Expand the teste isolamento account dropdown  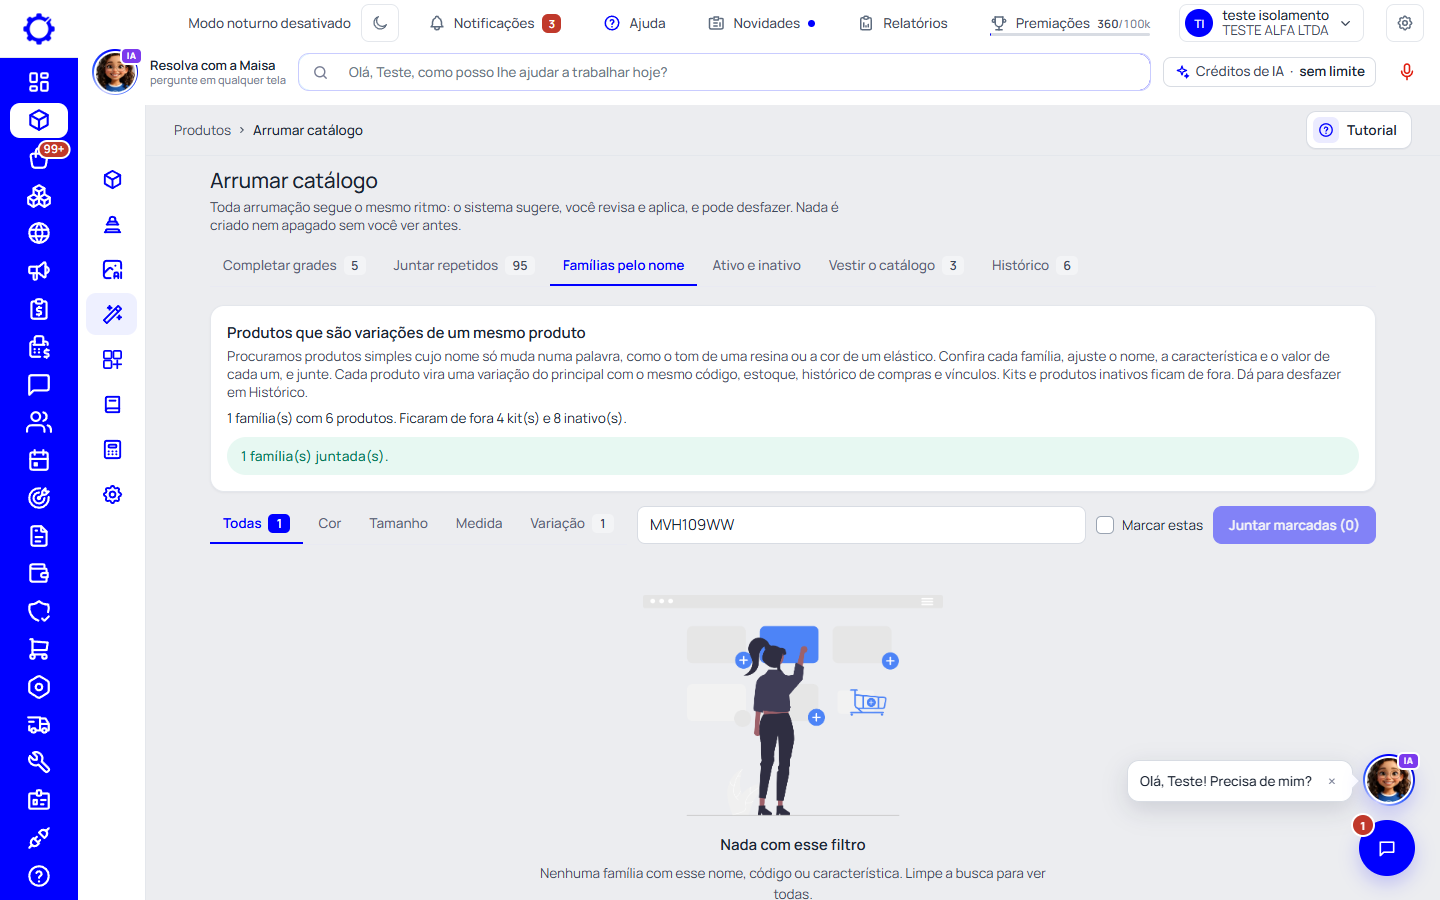tap(1272, 23)
